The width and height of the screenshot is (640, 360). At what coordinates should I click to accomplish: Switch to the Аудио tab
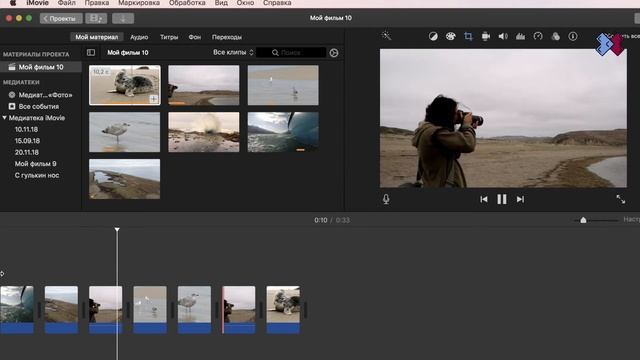[x=139, y=37]
